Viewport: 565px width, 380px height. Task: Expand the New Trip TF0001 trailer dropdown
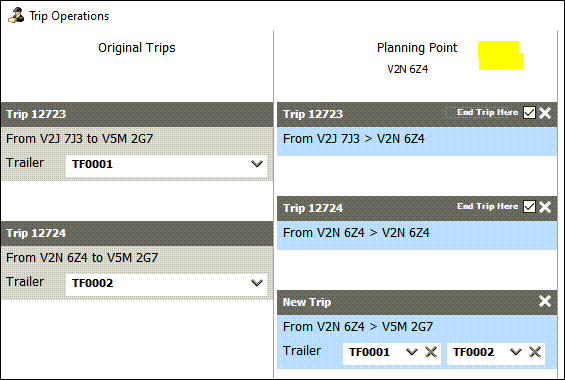tap(412, 352)
